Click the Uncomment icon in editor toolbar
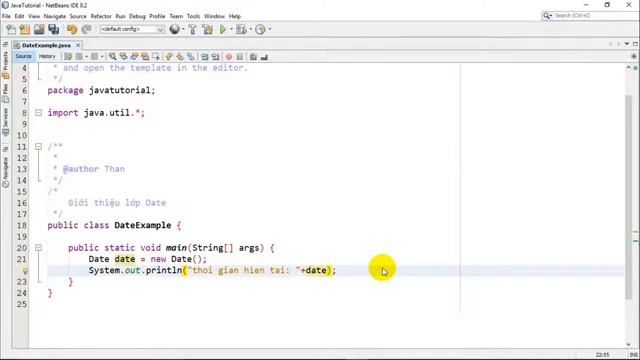The width and height of the screenshot is (640, 360). click(264, 57)
